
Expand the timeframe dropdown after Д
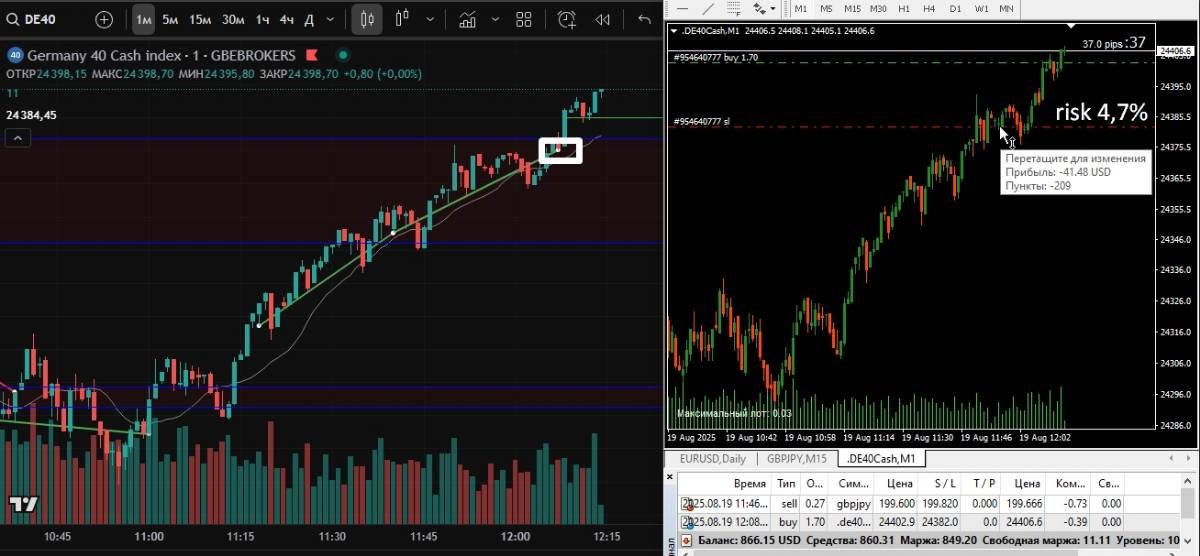click(333, 19)
